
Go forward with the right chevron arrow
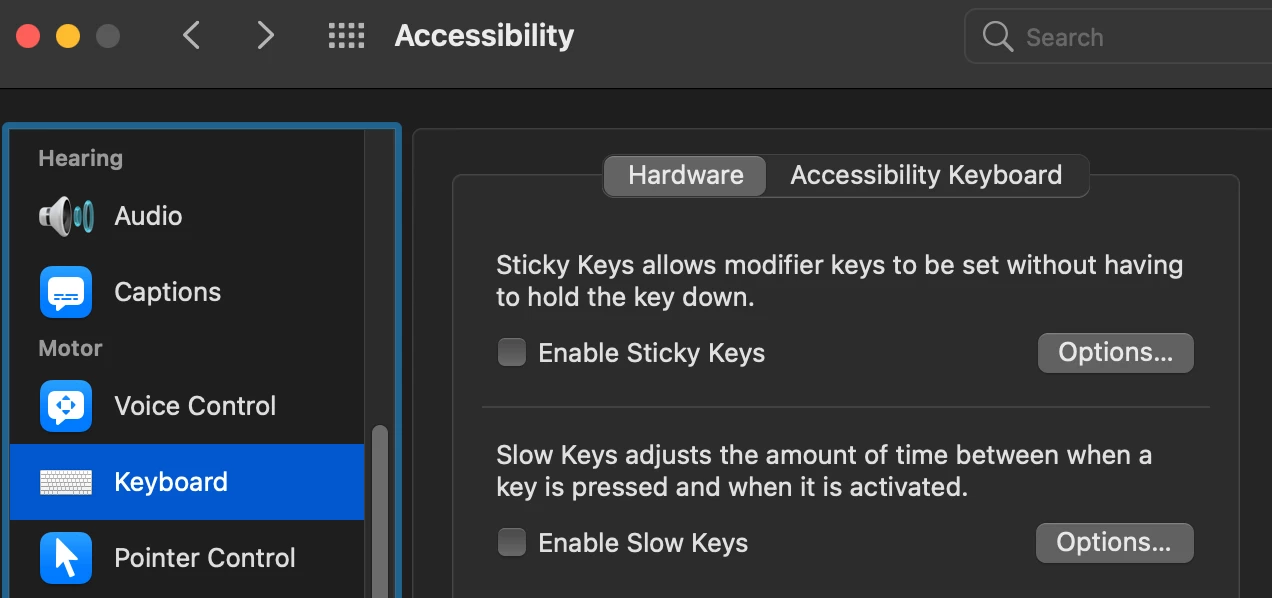tap(265, 36)
